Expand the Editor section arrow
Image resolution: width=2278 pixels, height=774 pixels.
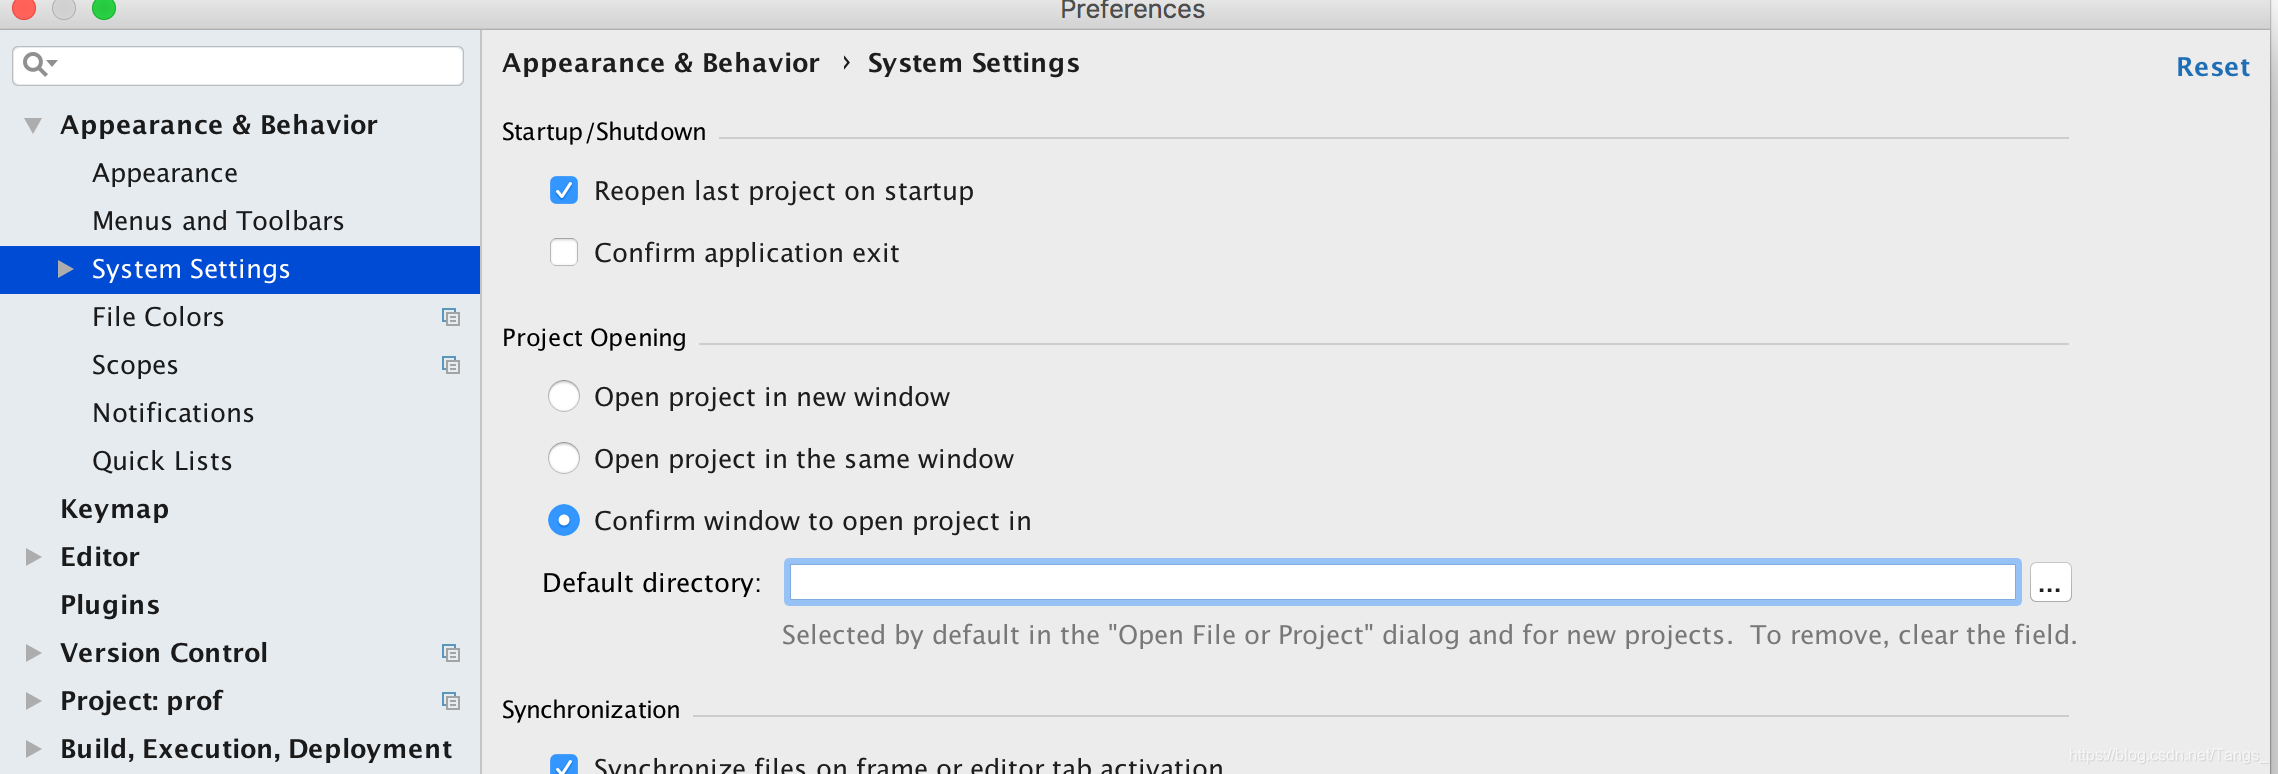point(33,557)
